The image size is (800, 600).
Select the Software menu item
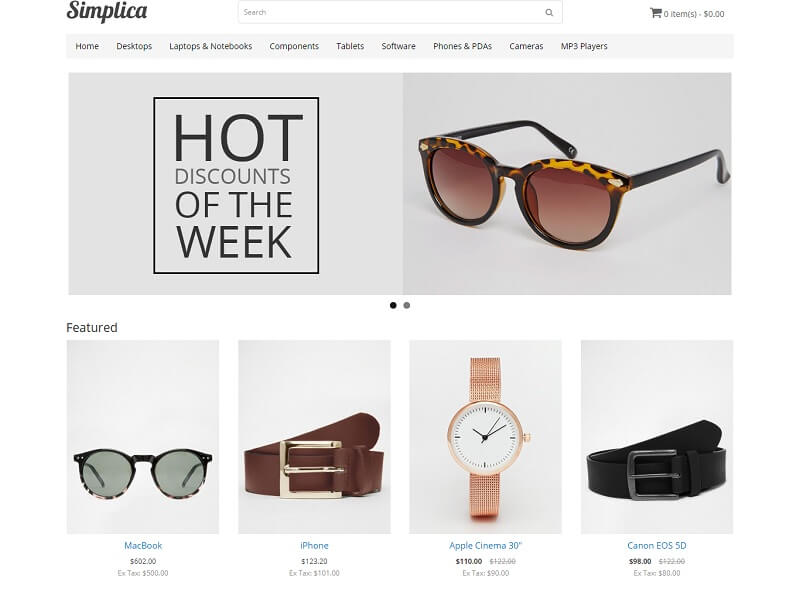tap(398, 46)
